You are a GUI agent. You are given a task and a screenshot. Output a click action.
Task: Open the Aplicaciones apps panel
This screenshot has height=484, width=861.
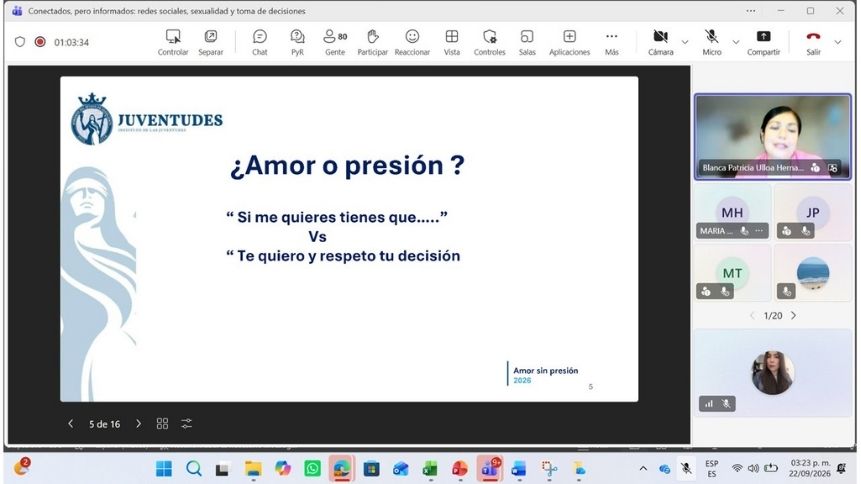[x=569, y=42]
